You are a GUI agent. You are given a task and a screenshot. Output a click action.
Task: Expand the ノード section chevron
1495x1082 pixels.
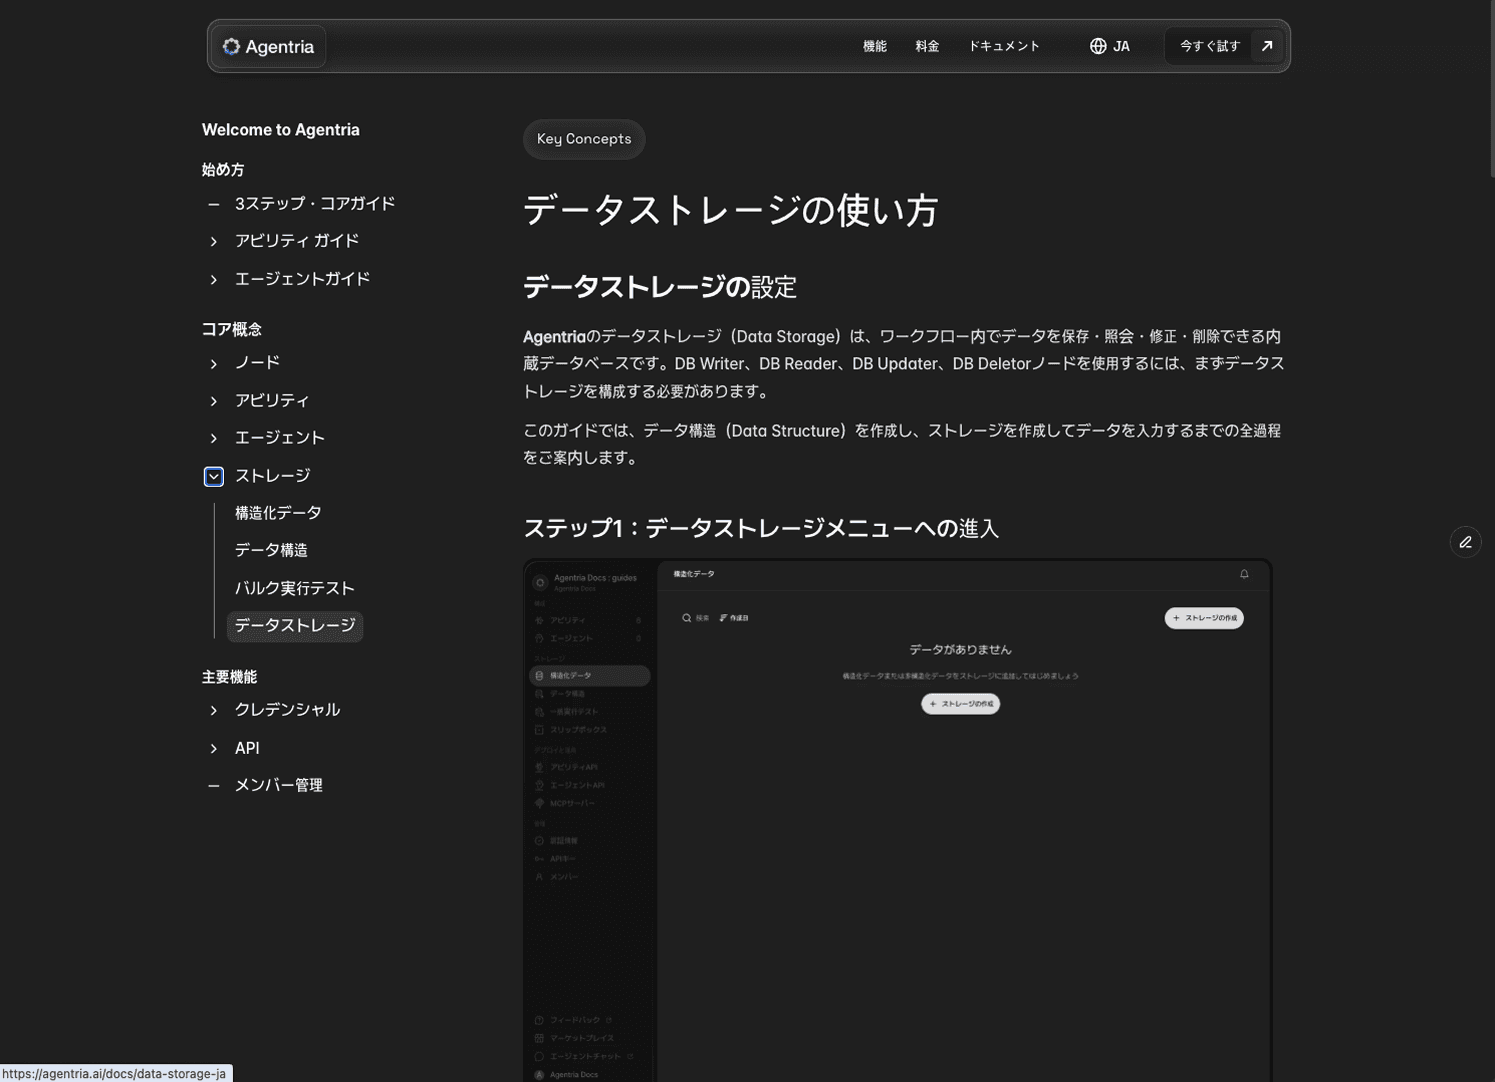[x=213, y=364]
